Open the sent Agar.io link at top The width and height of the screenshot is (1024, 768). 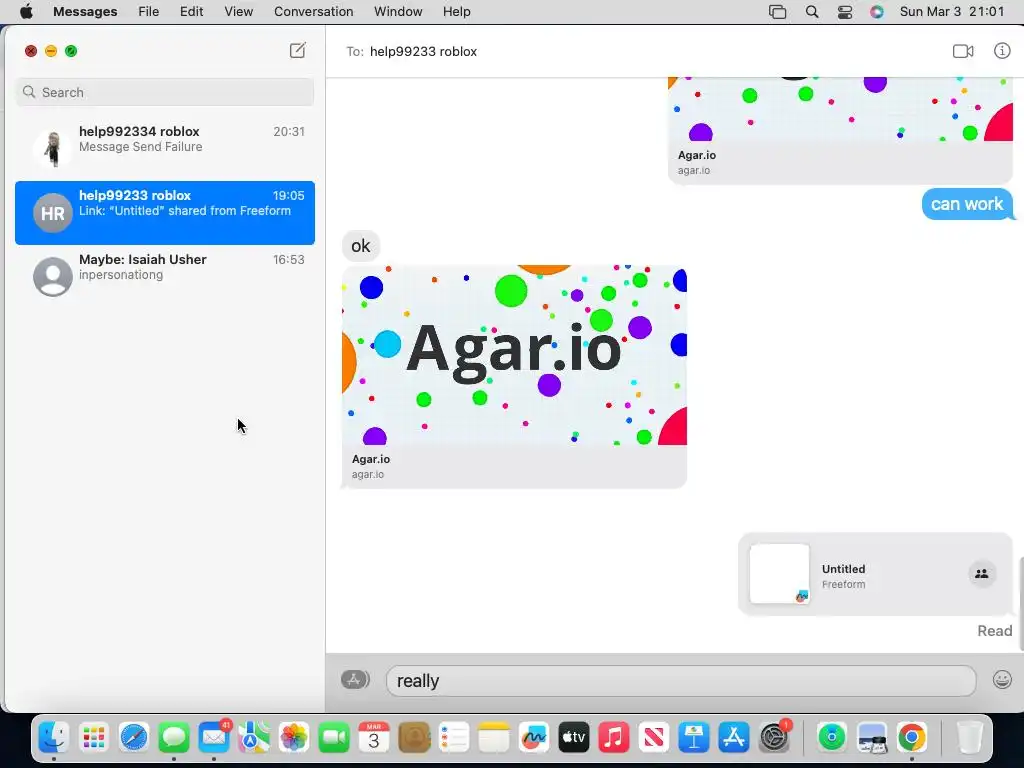pos(840,130)
